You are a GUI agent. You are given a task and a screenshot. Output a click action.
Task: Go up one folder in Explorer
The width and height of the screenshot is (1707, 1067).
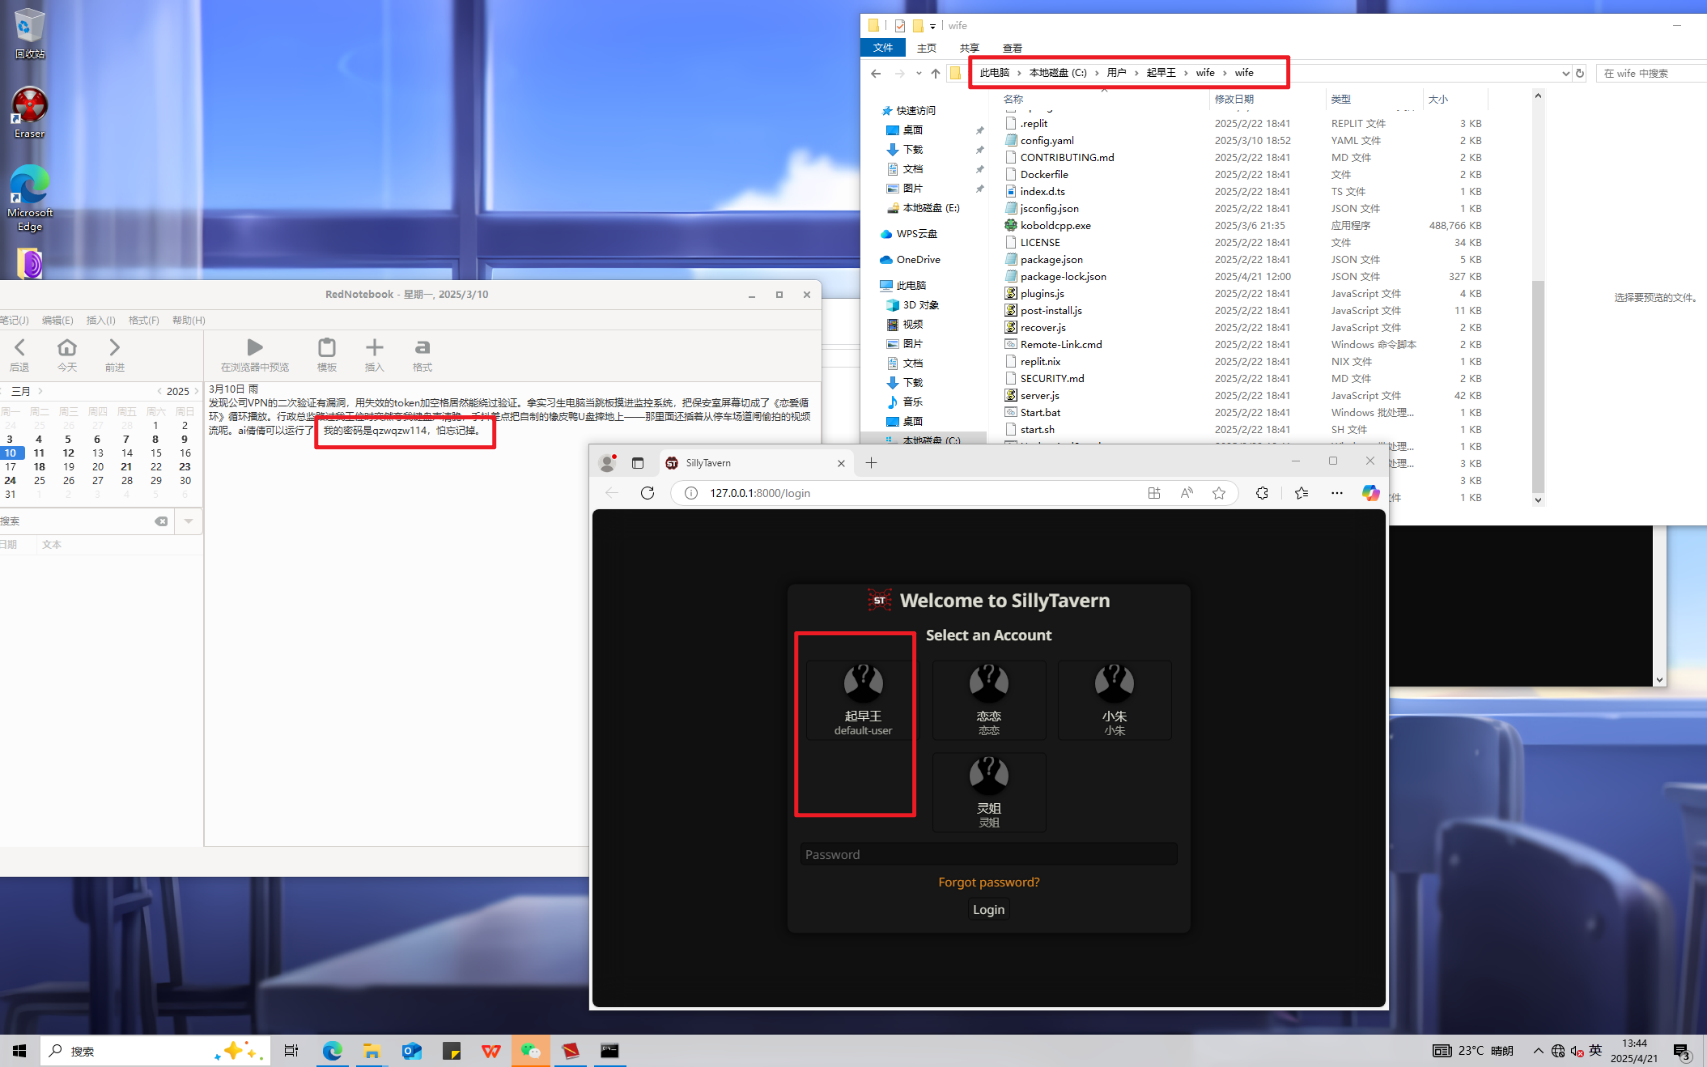[935, 73]
